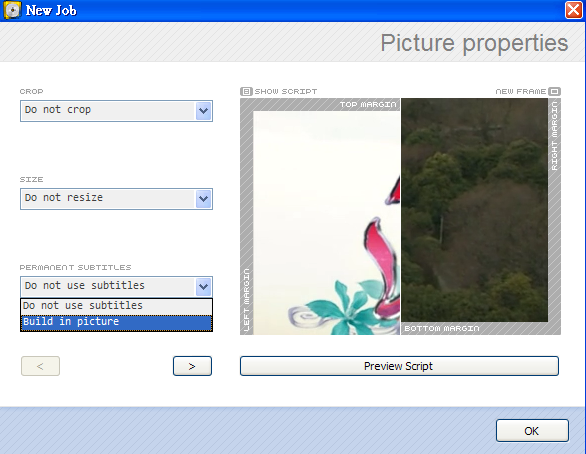Expand the Crop dropdown arrow

[203, 111]
